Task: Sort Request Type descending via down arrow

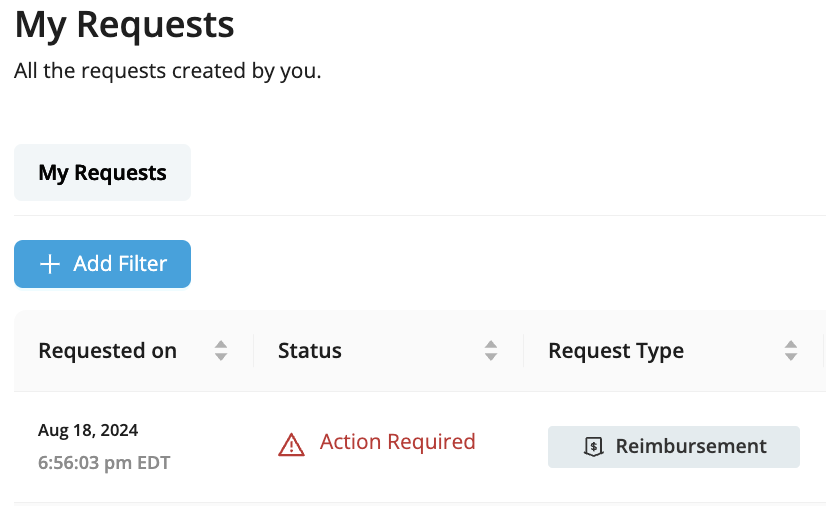Action: 791,356
